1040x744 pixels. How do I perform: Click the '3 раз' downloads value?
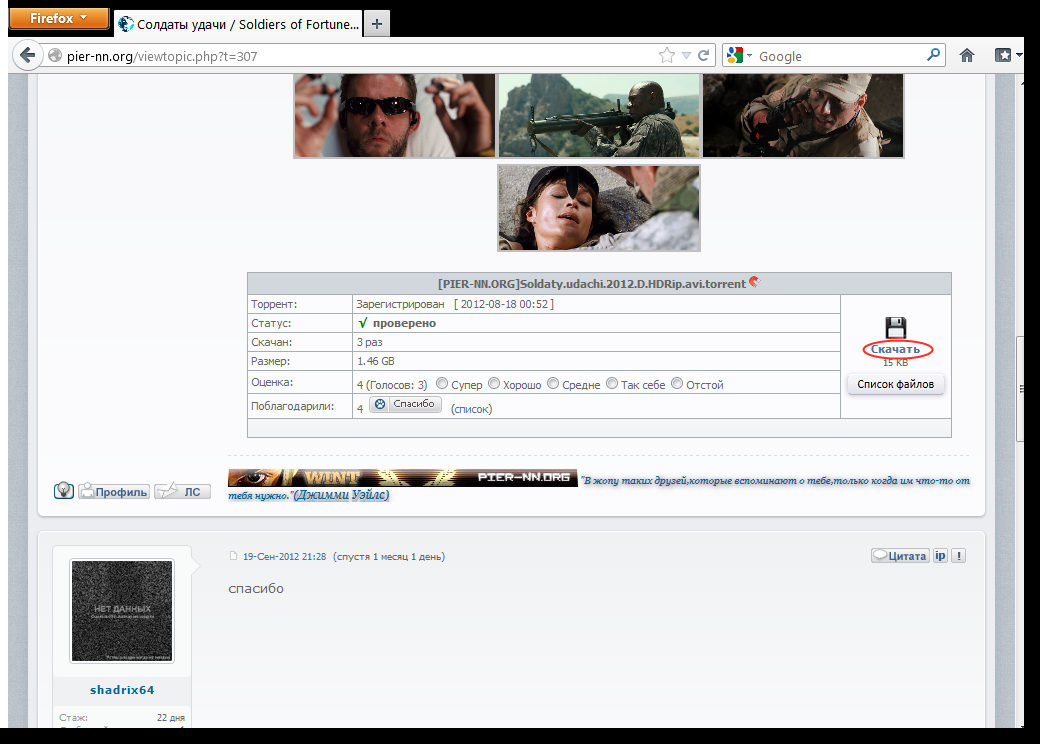(x=369, y=342)
